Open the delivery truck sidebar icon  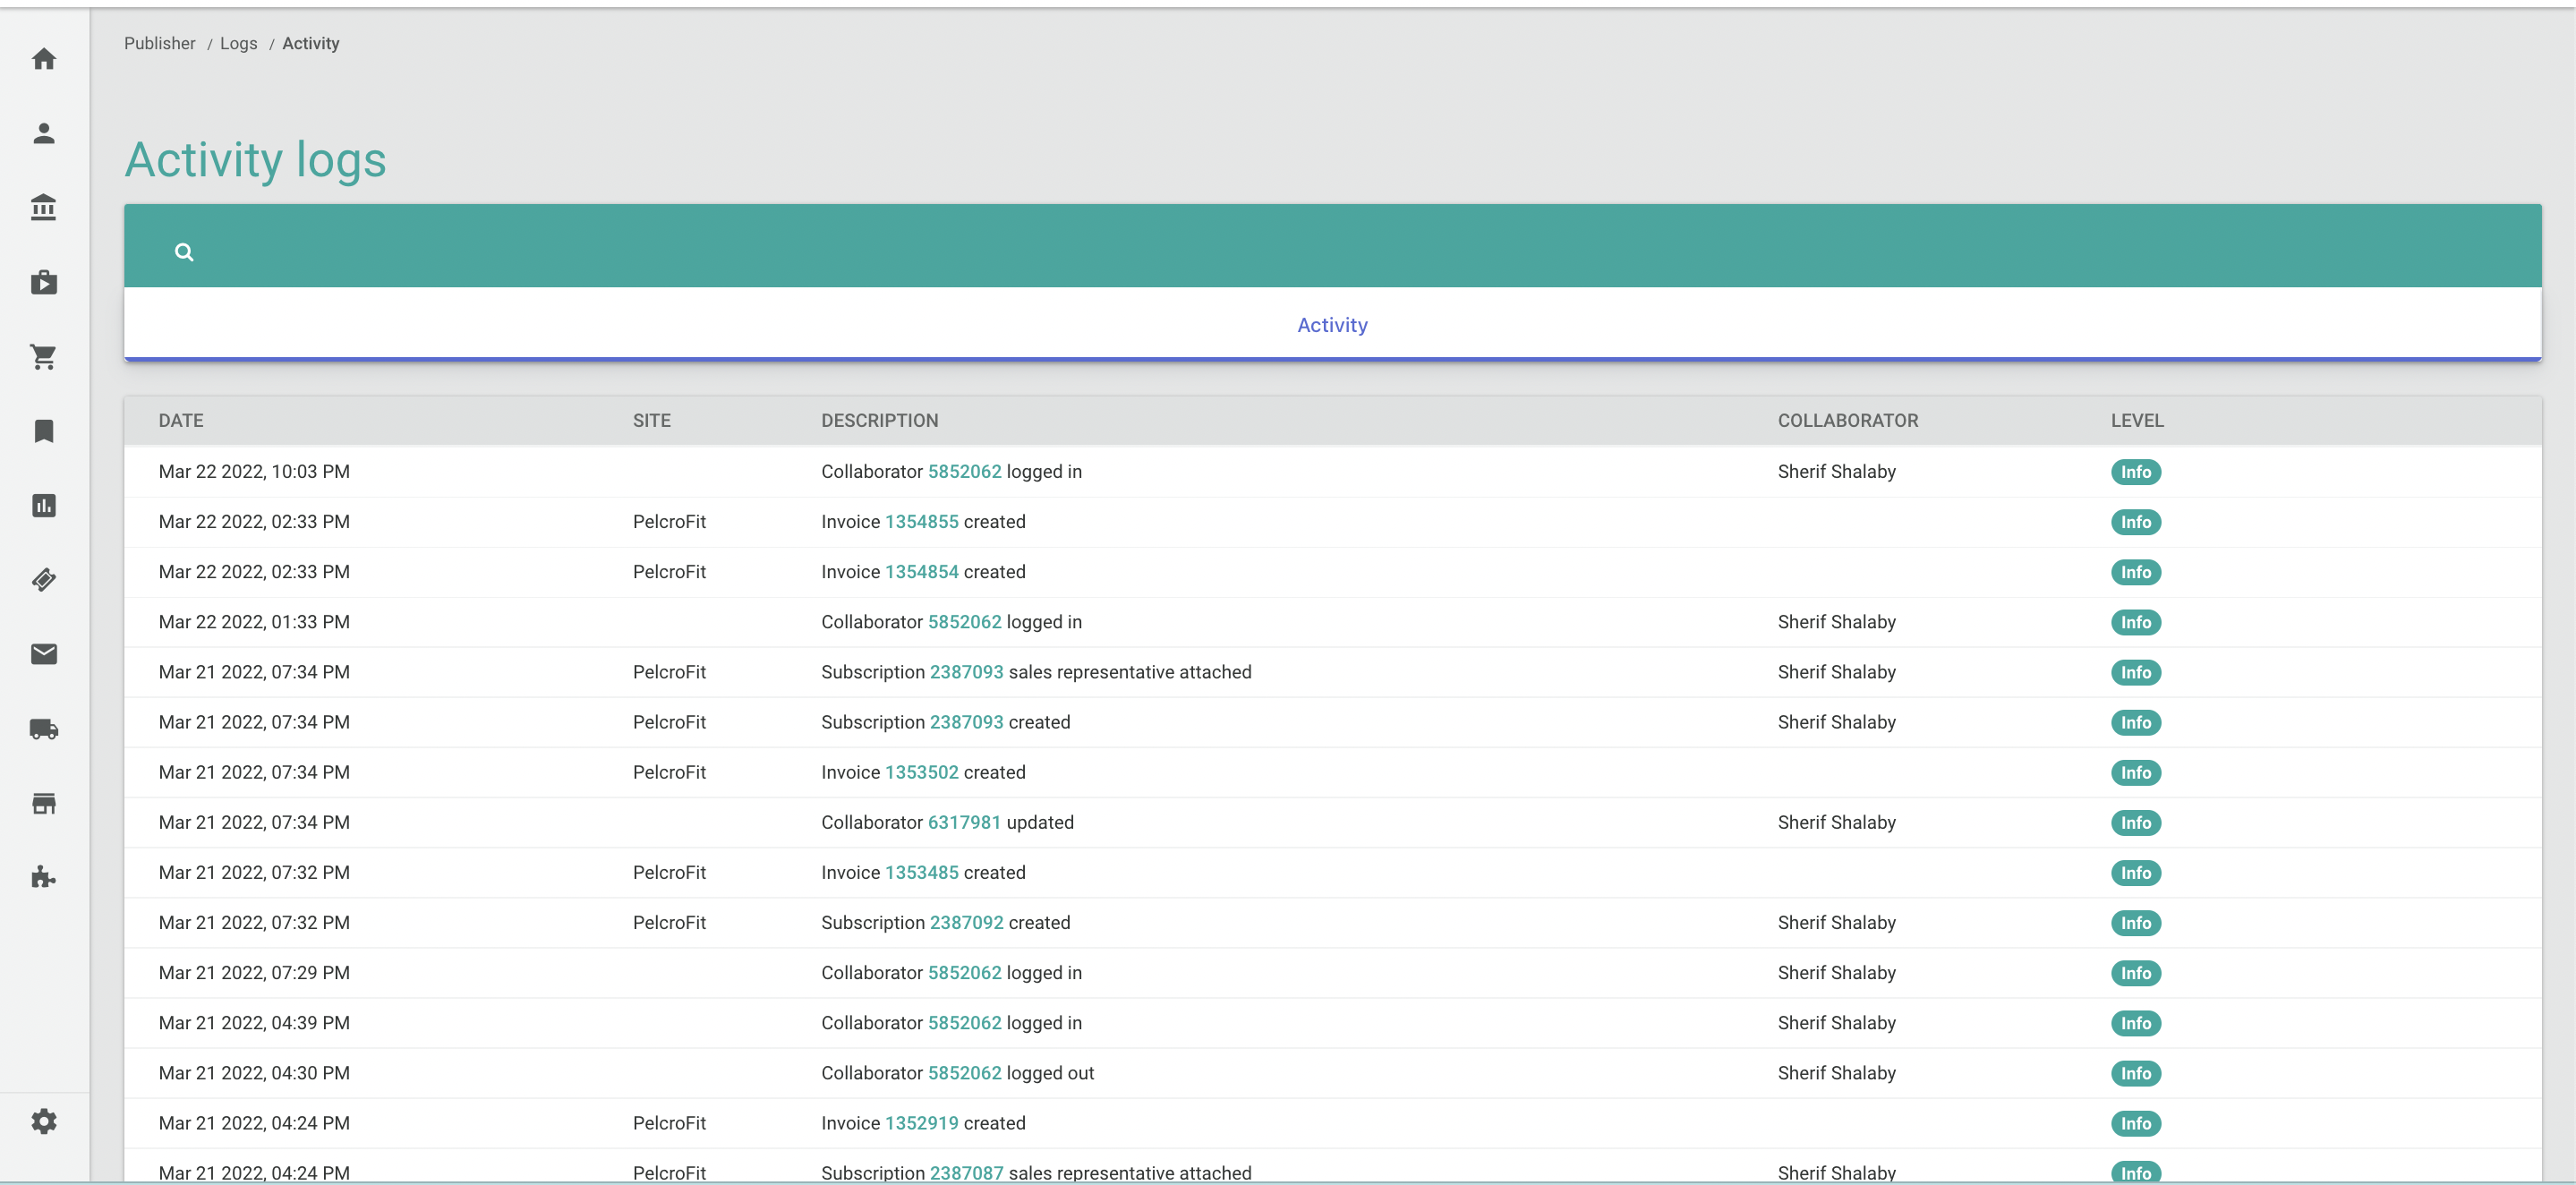[43, 729]
